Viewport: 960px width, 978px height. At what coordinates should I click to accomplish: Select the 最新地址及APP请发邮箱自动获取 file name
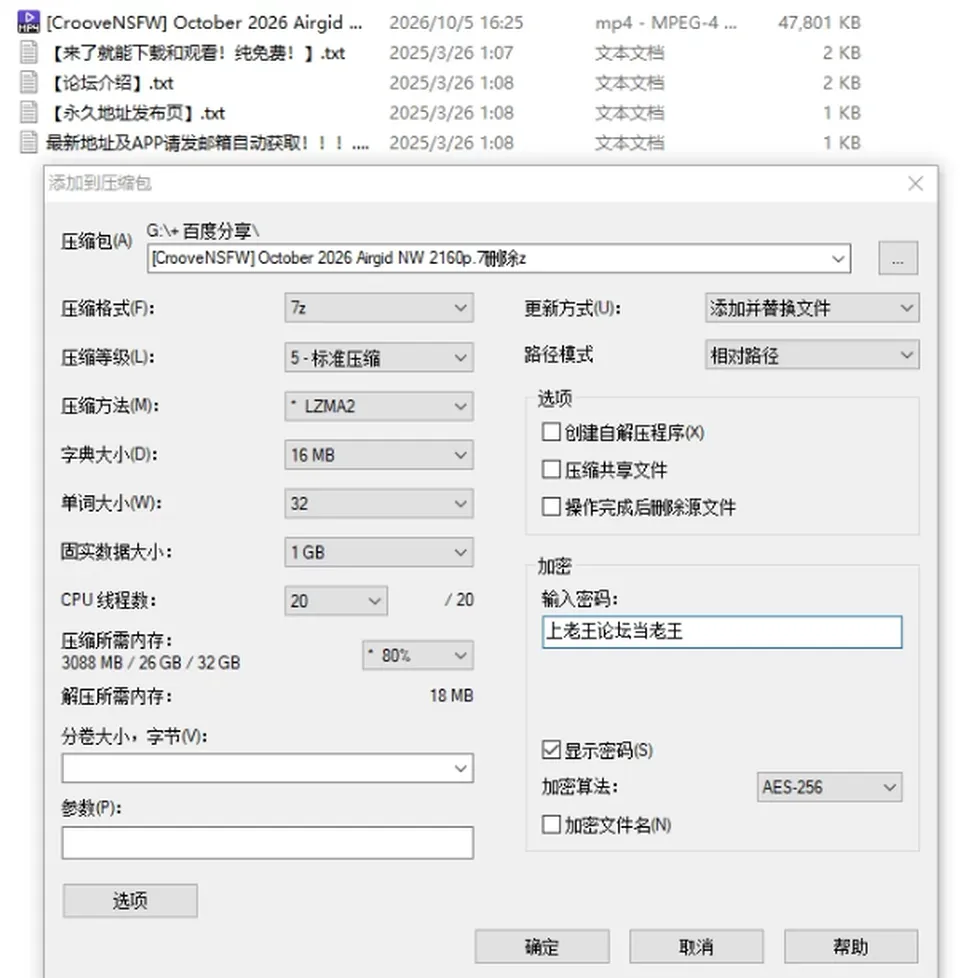[207, 143]
